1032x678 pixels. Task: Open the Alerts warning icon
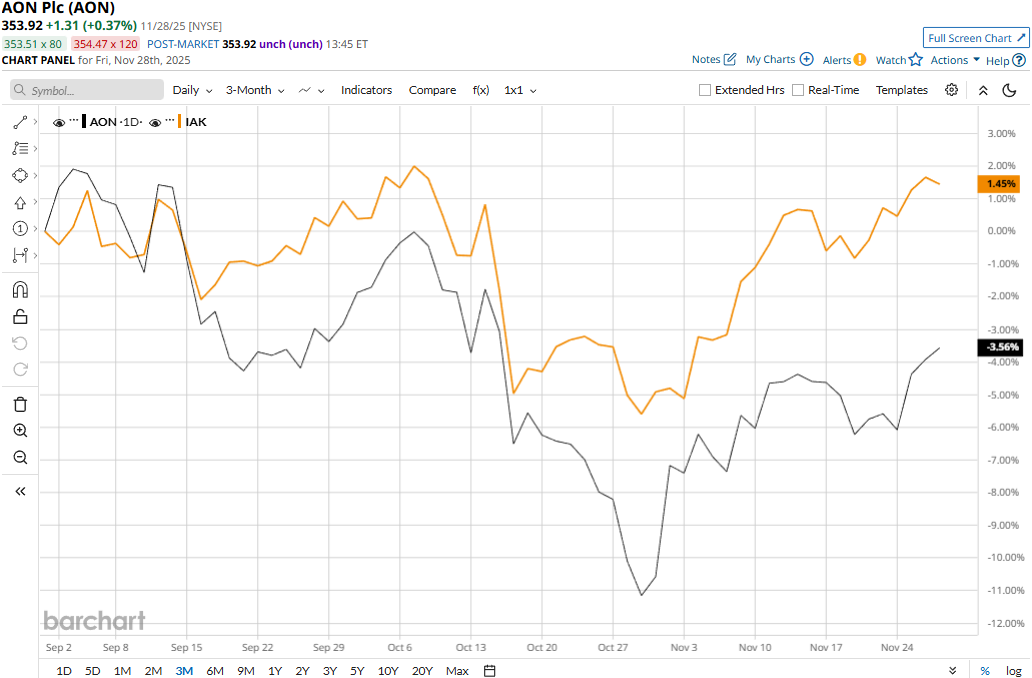click(x=860, y=60)
